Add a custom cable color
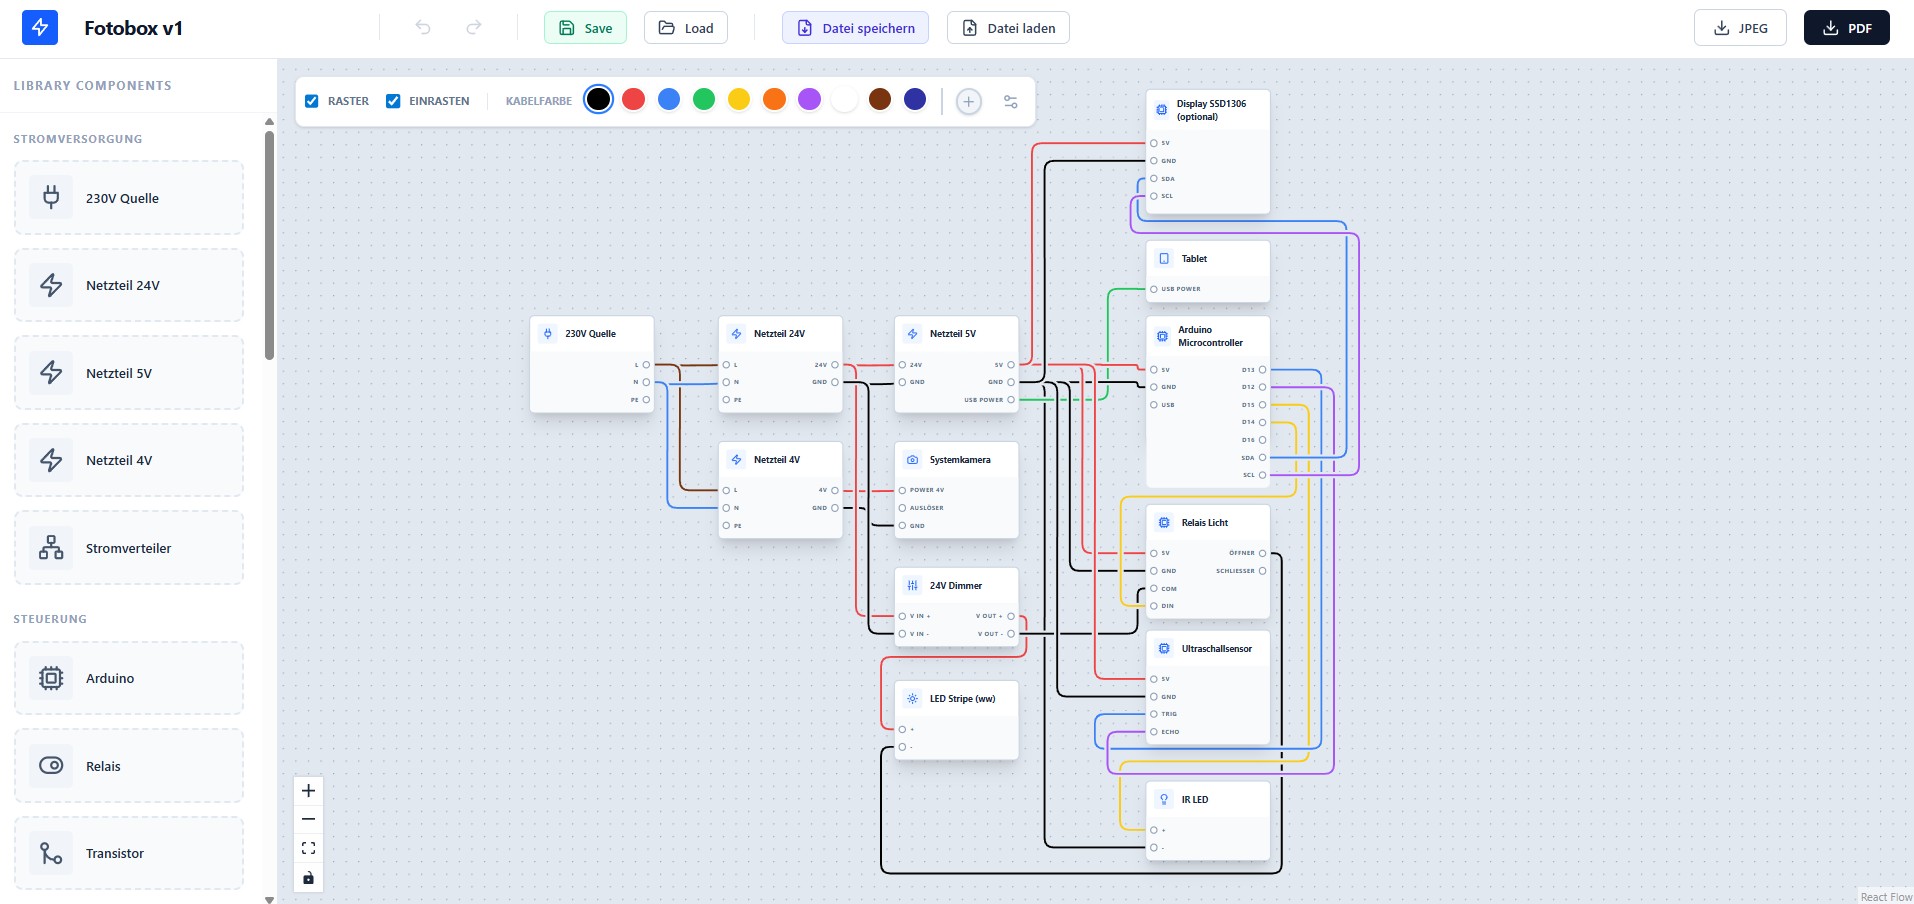The image size is (1914, 904). tap(968, 101)
